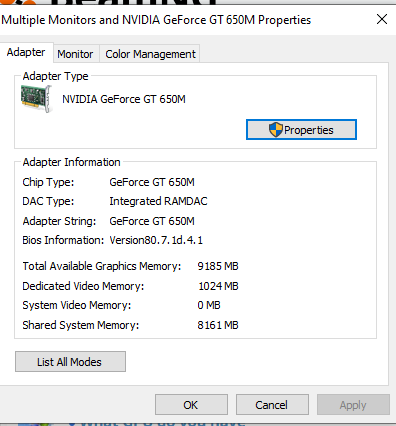Click the Chip Type value text

[x=152, y=182]
